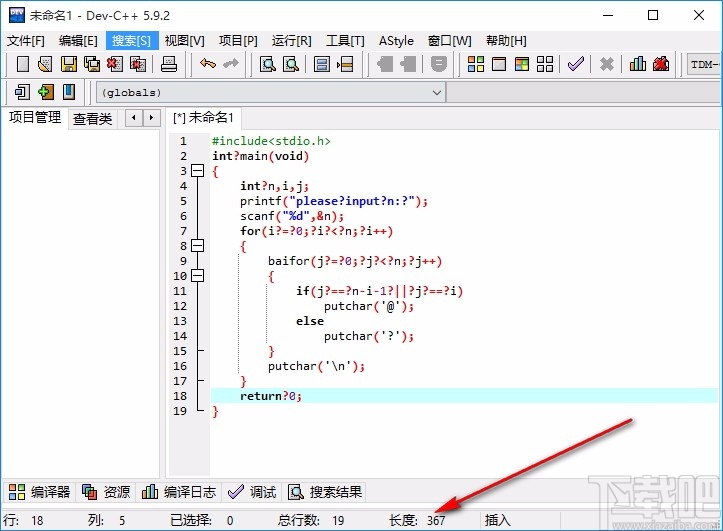Open the 搜索[S] menu
Screen dimensions: 723x531
click(x=131, y=41)
